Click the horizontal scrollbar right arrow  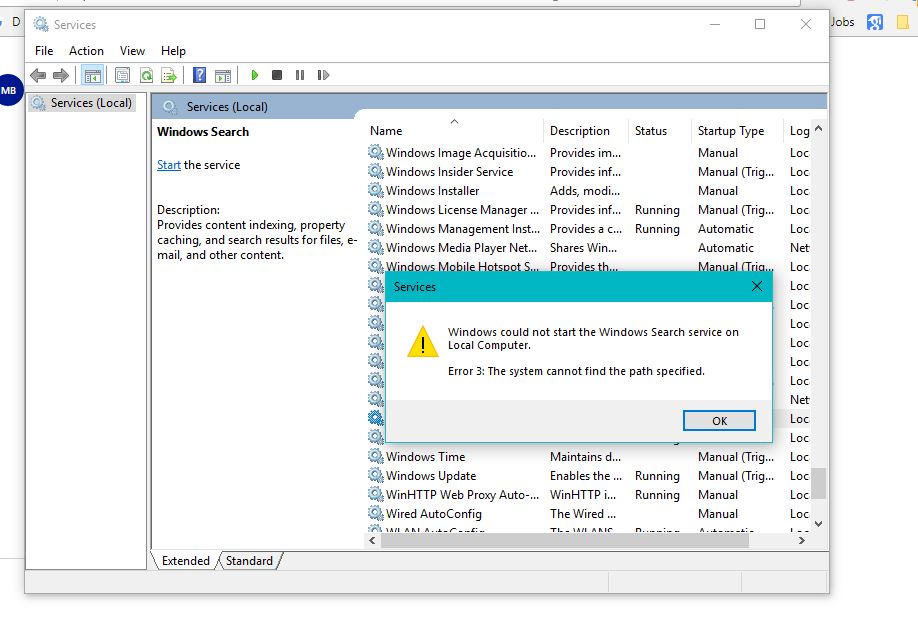click(802, 541)
